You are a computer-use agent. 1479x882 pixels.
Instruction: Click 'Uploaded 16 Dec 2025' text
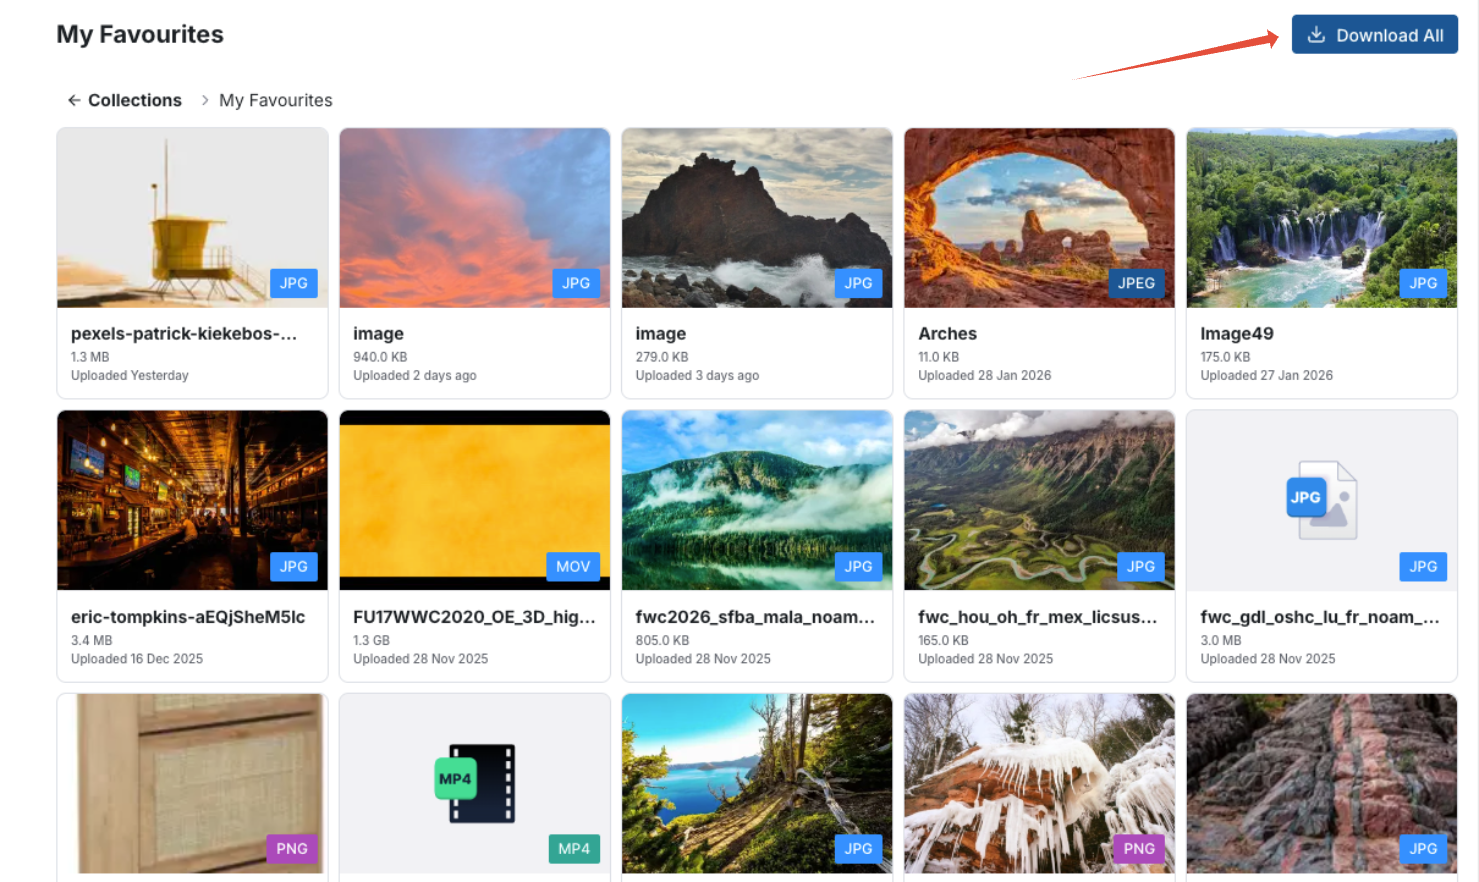coord(137,659)
